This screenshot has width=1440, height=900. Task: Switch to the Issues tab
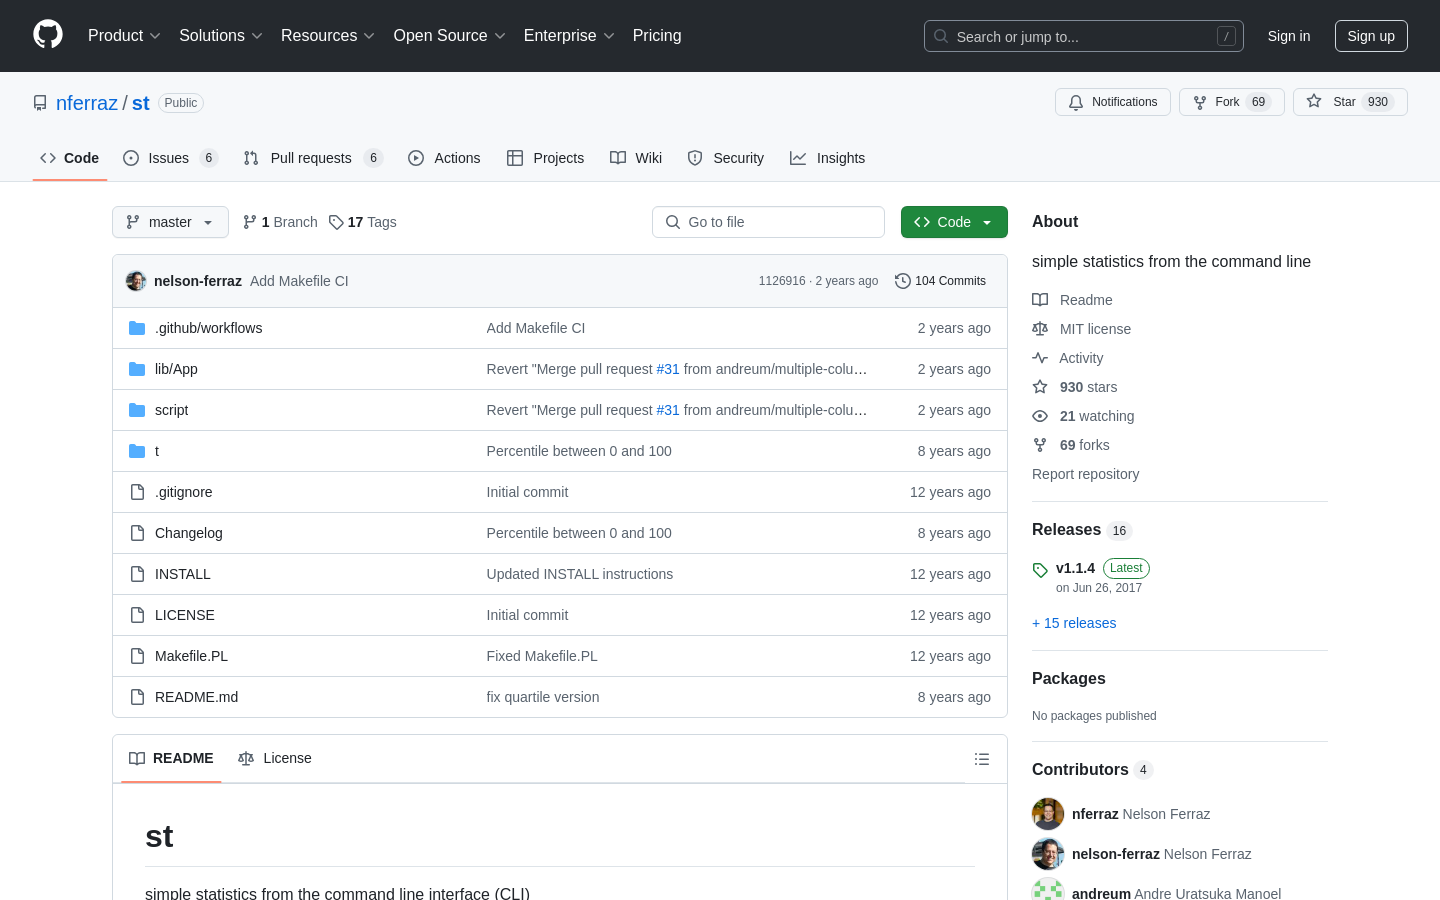tap(170, 158)
